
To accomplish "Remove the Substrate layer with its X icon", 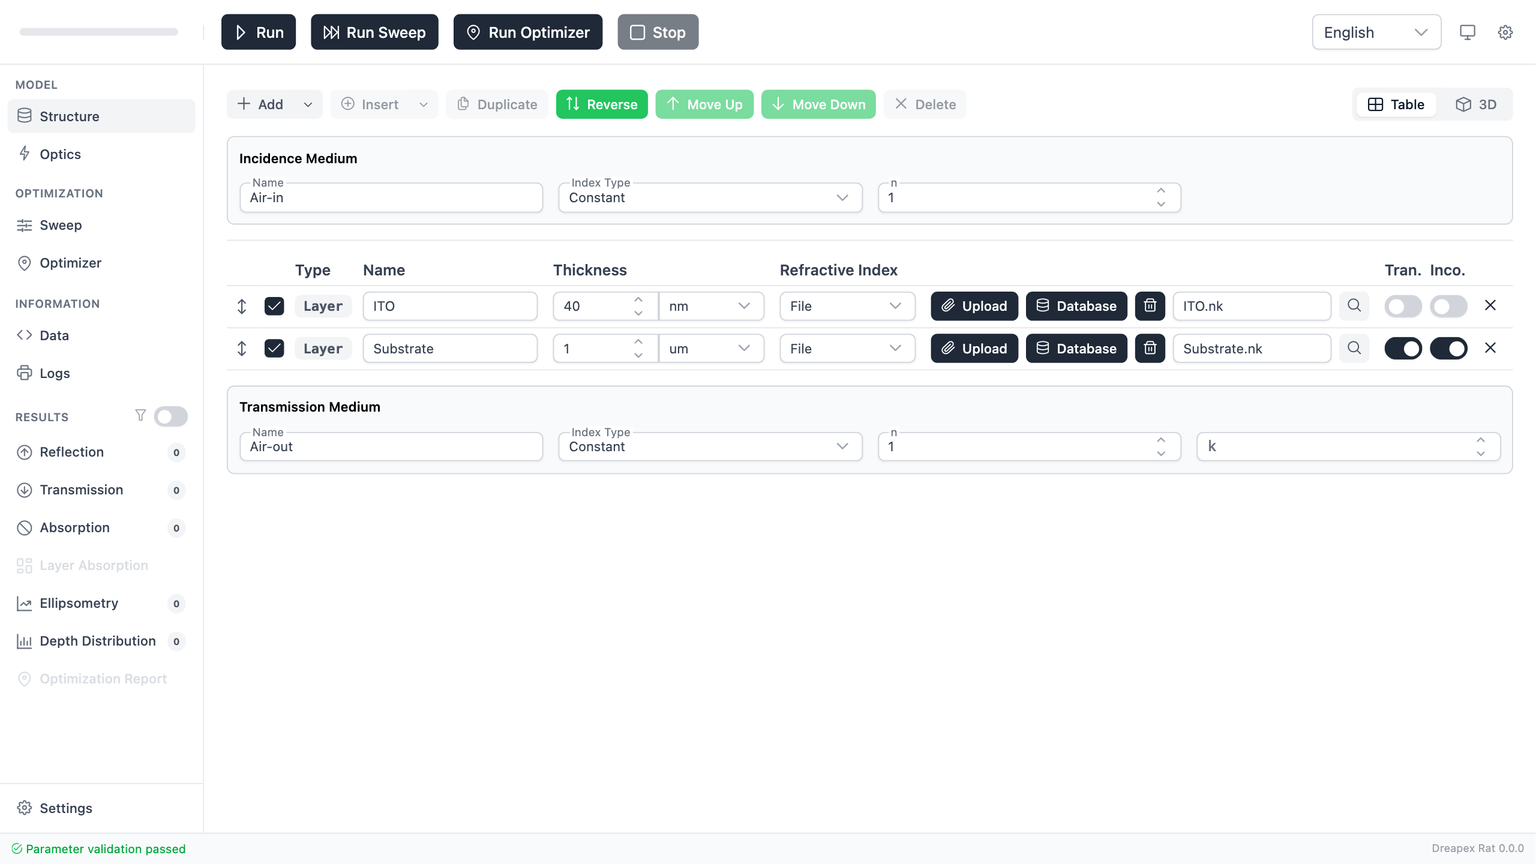I will [1490, 348].
